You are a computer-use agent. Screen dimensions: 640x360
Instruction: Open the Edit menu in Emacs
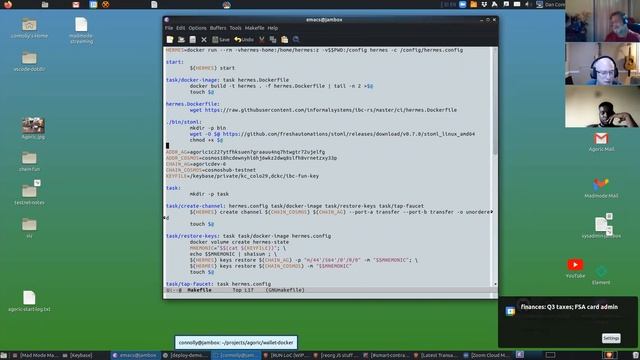(181, 28)
